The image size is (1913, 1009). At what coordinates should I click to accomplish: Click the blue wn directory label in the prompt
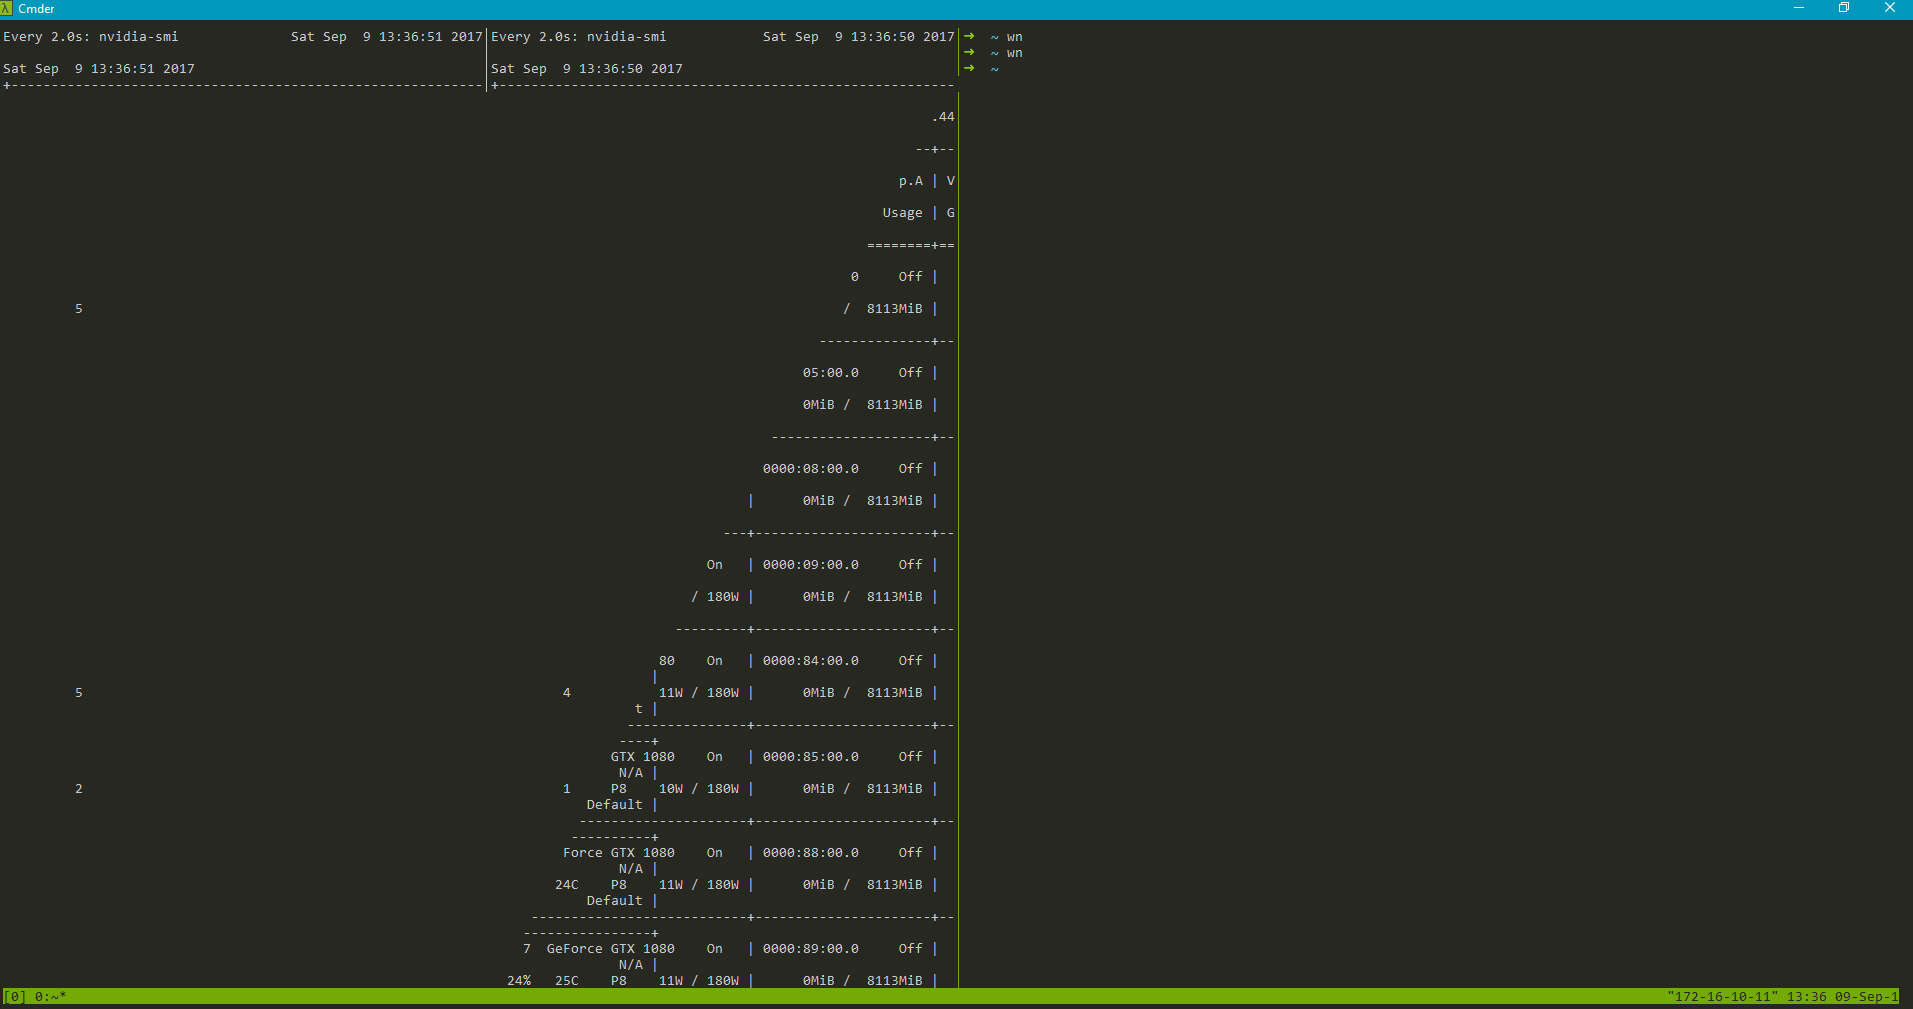[x=1015, y=36]
